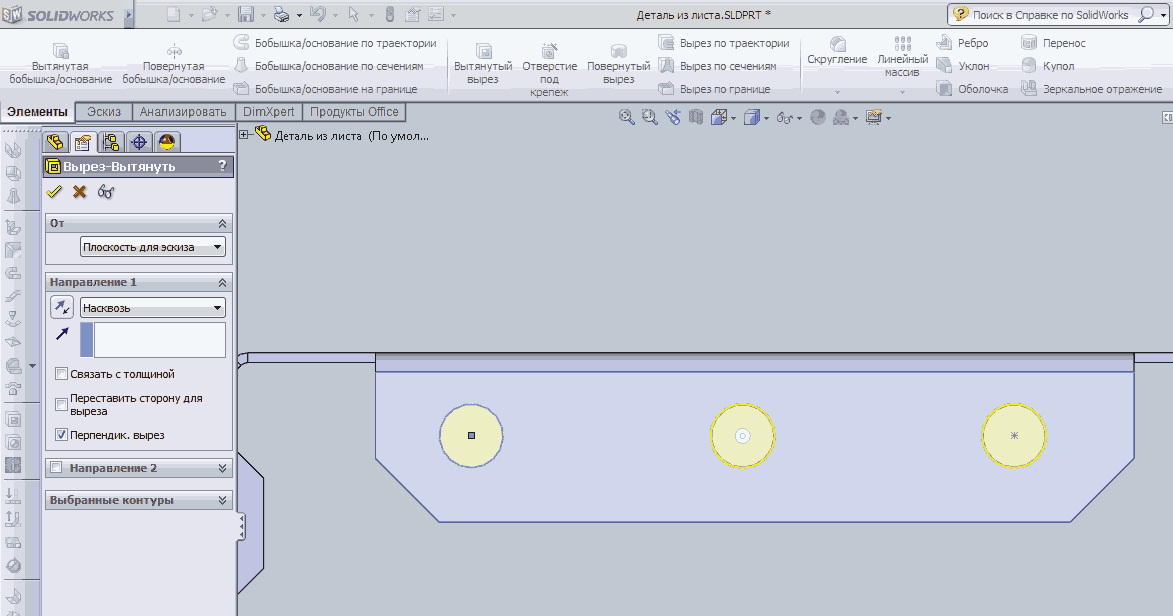Click the Reverse Direction arrow button
This screenshot has width=1173, height=616.
62,308
